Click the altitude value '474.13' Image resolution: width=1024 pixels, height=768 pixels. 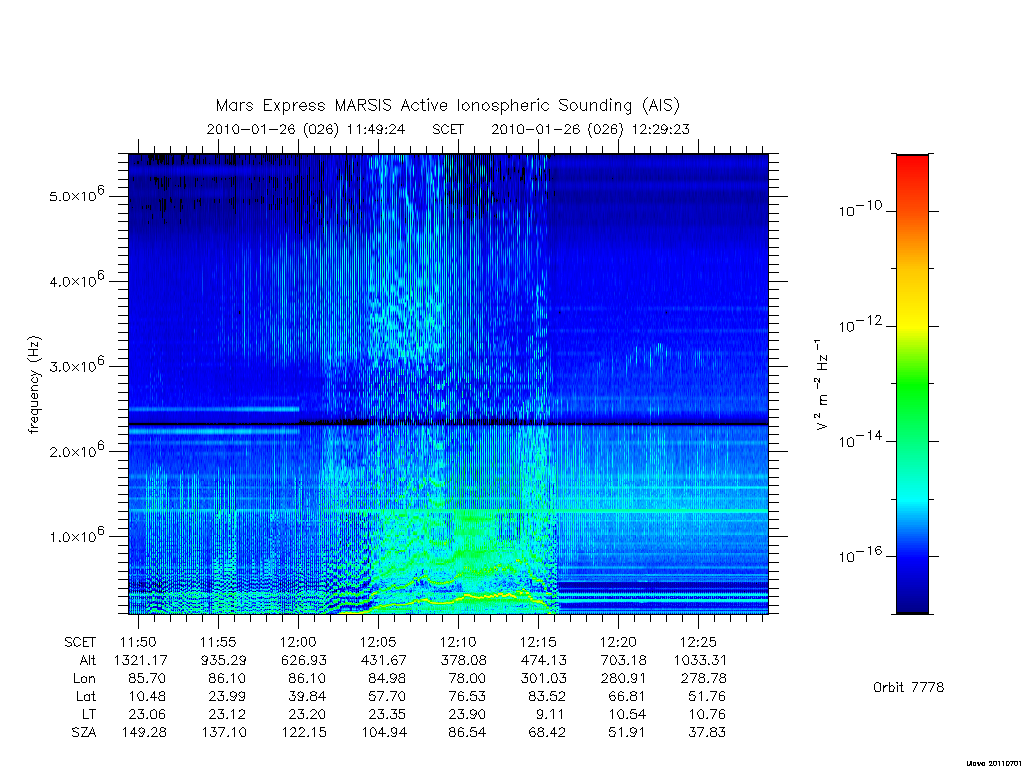point(544,660)
